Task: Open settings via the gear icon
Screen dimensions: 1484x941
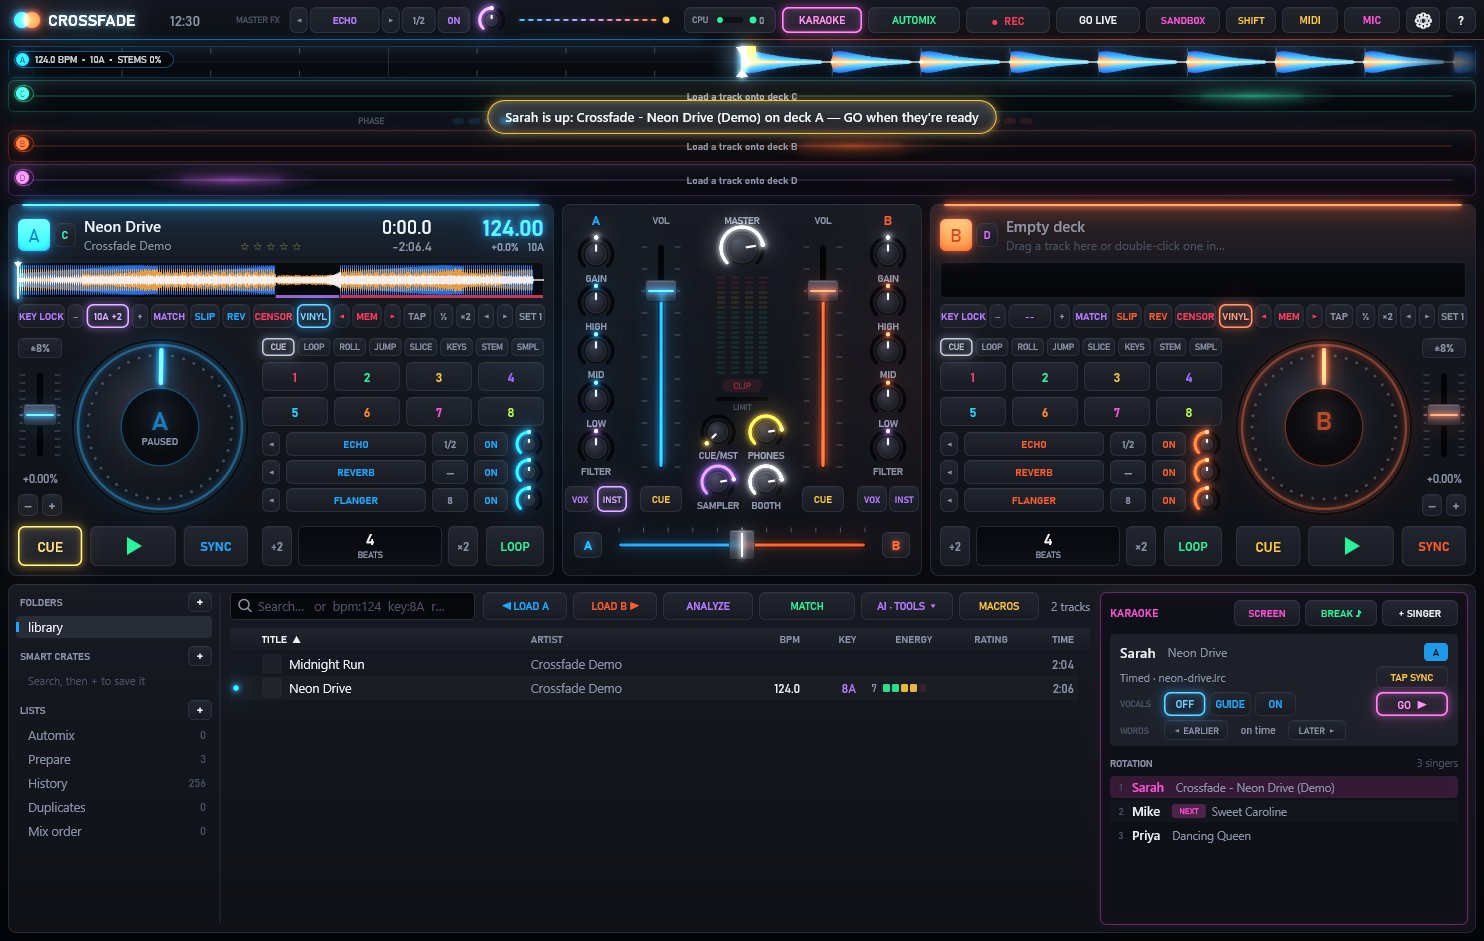Action: point(1423,20)
